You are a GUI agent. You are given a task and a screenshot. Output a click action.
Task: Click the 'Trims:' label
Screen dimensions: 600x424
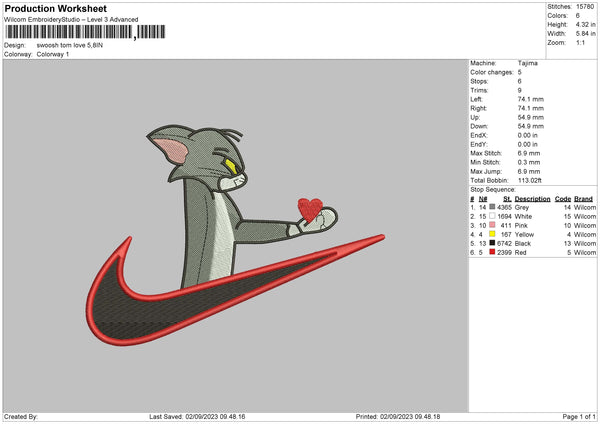point(479,90)
